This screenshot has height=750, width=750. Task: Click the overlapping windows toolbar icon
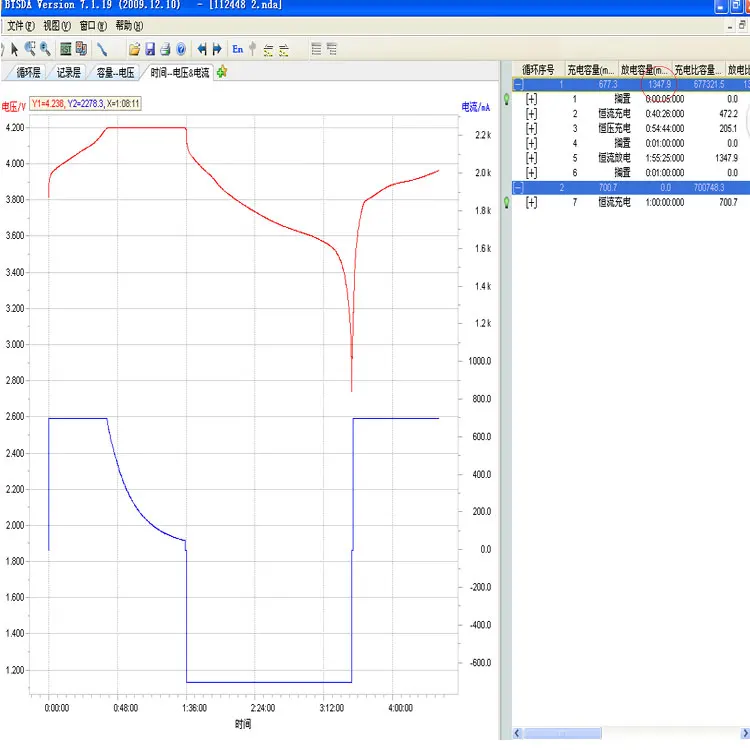click(81, 49)
